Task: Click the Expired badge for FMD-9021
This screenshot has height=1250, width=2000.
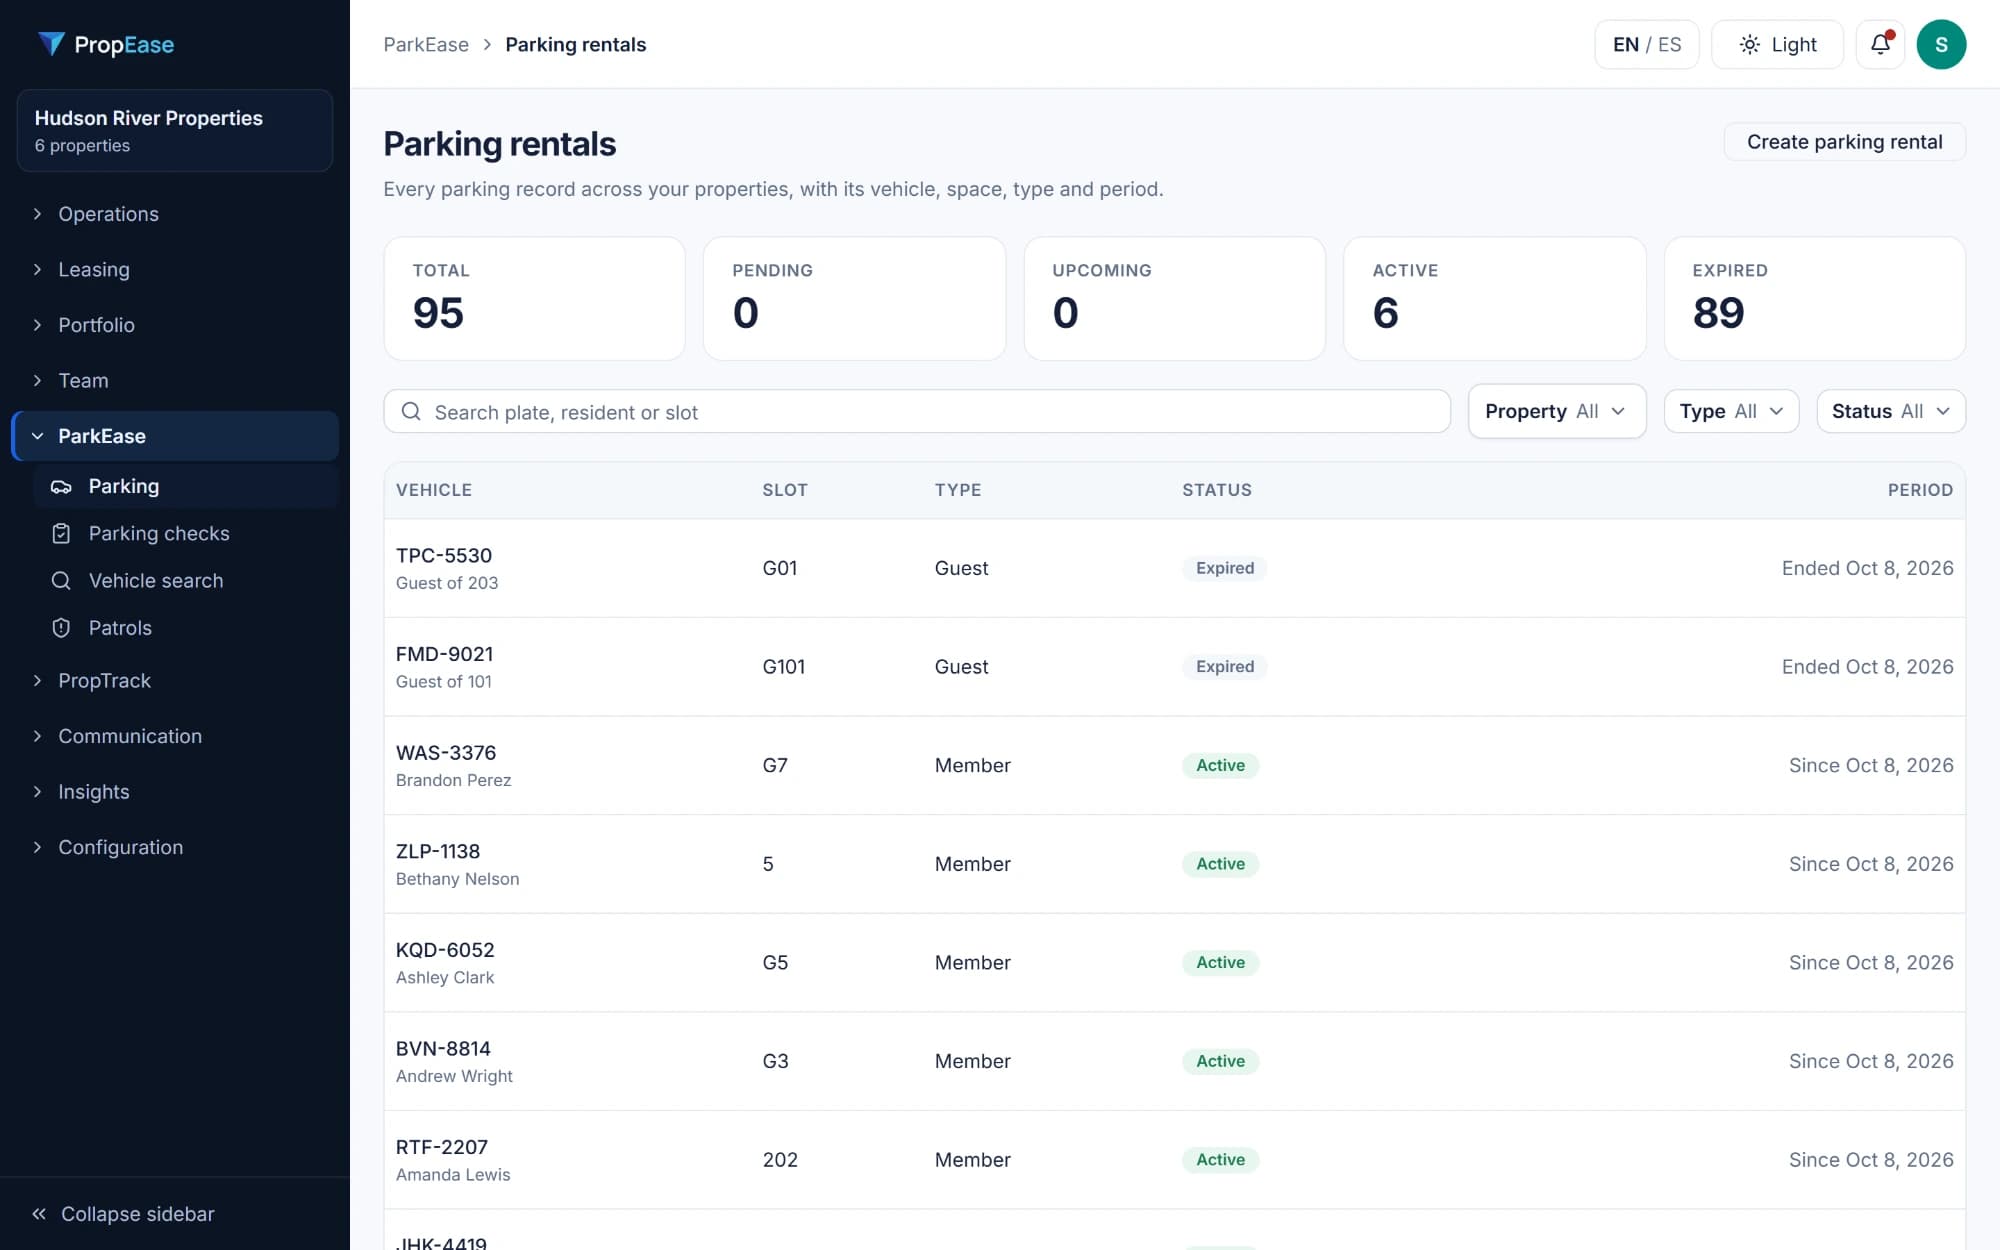Action: pyautogui.click(x=1224, y=667)
